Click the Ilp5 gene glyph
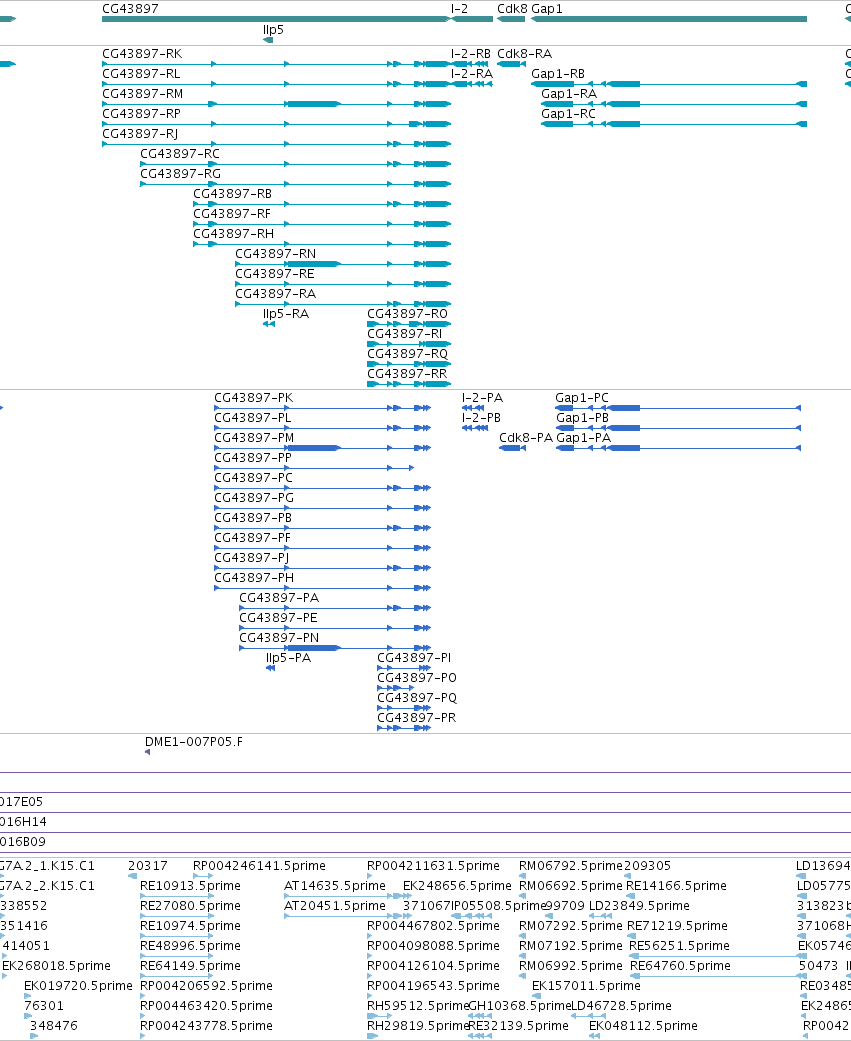Image resolution: width=851 pixels, height=1041 pixels. pyautogui.click(x=268, y=40)
